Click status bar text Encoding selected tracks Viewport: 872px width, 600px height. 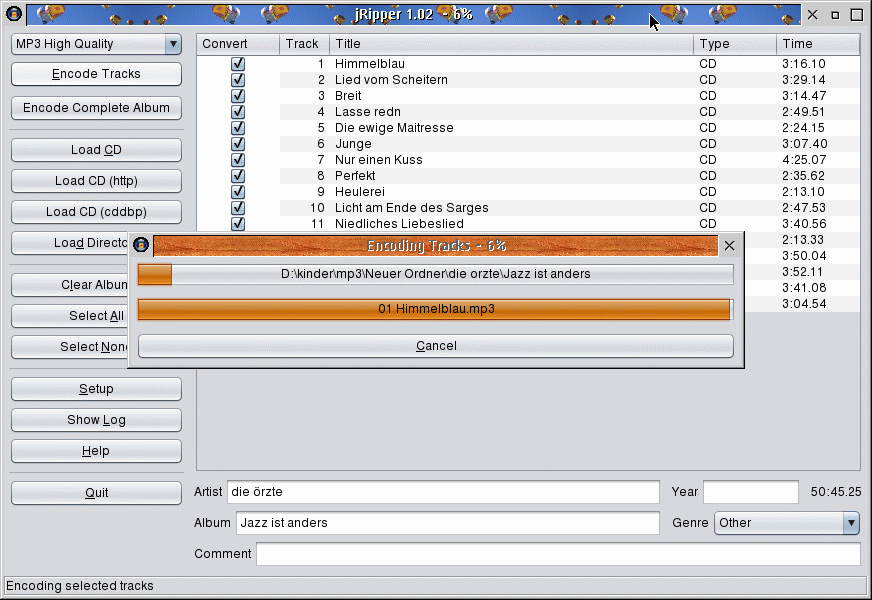pos(80,586)
